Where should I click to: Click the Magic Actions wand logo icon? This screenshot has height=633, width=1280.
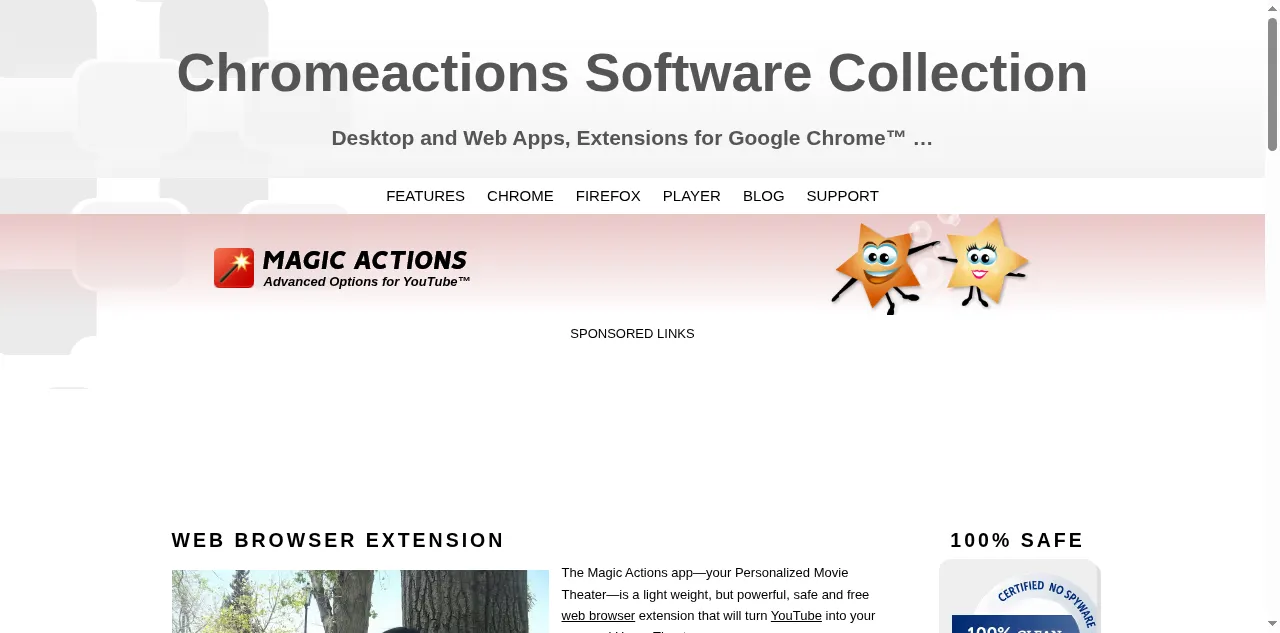click(234, 268)
